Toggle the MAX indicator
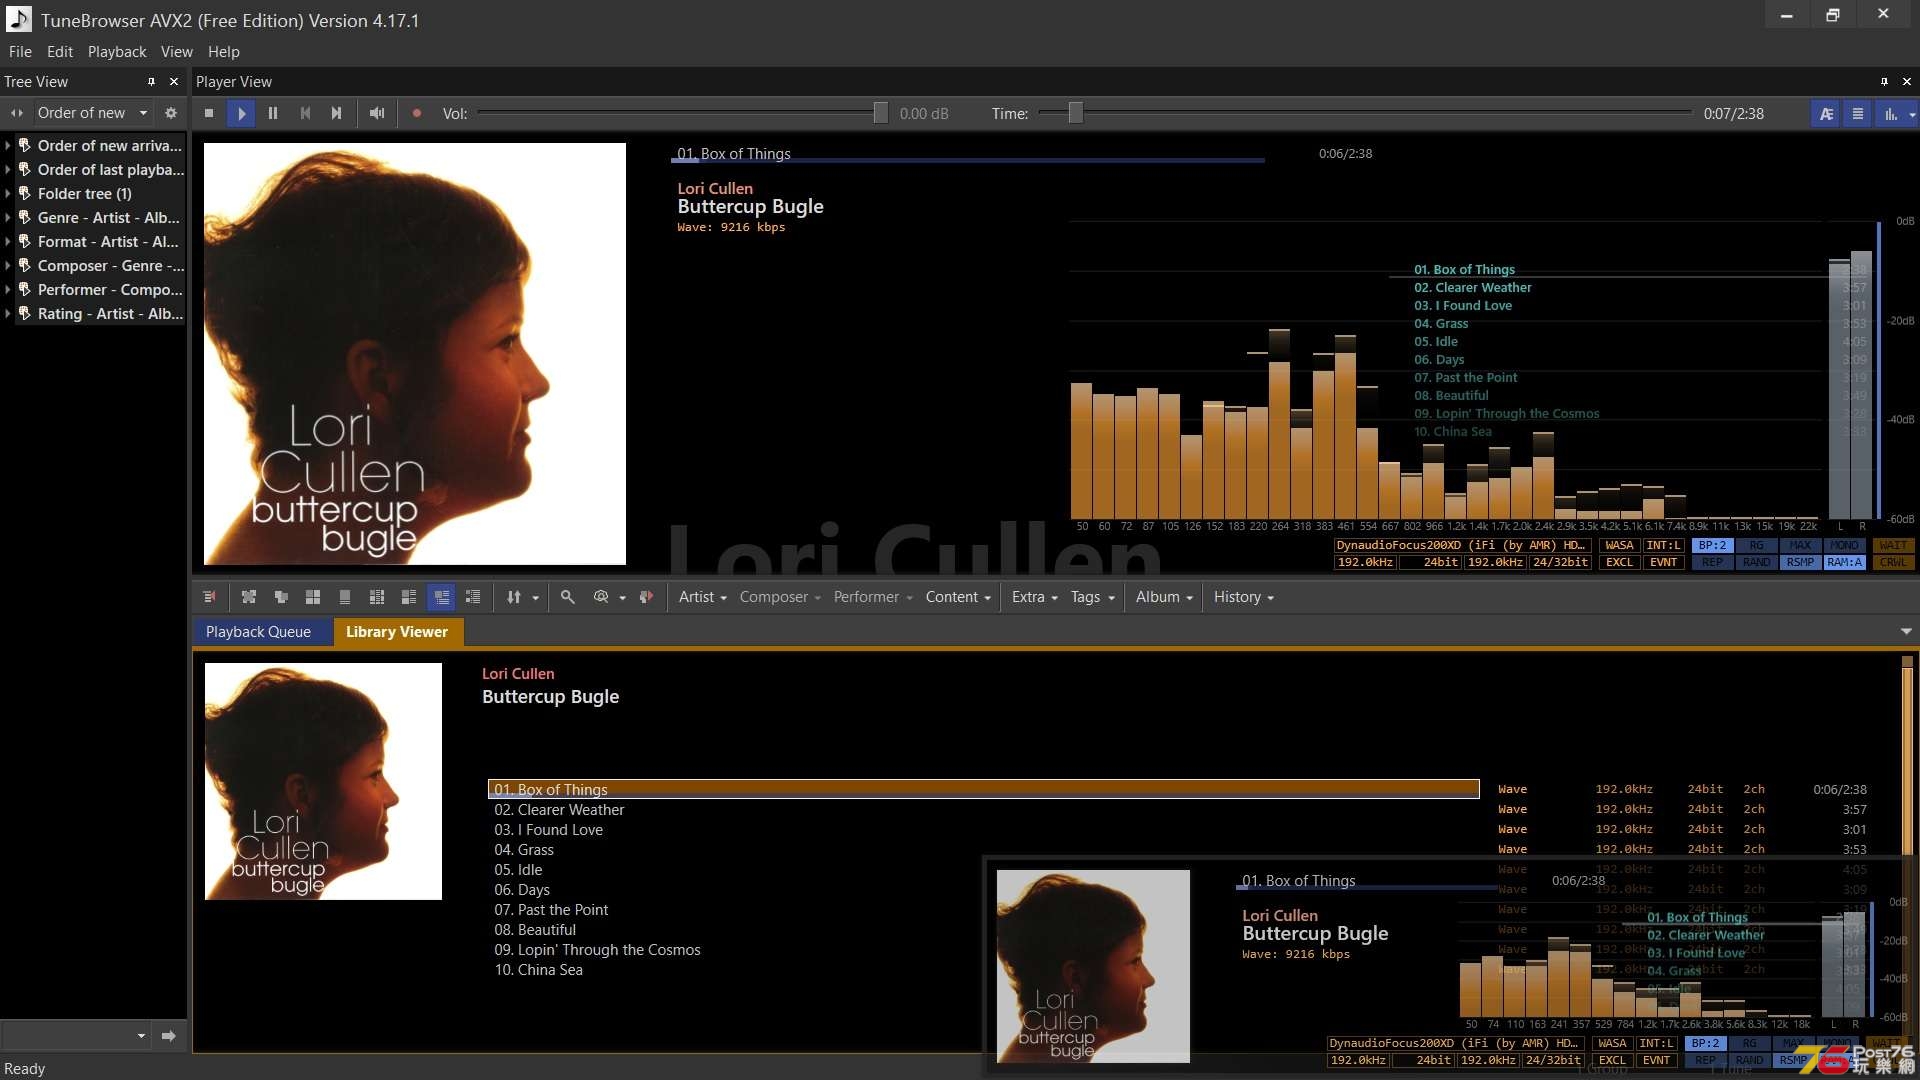1920x1080 pixels. pos(1800,546)
